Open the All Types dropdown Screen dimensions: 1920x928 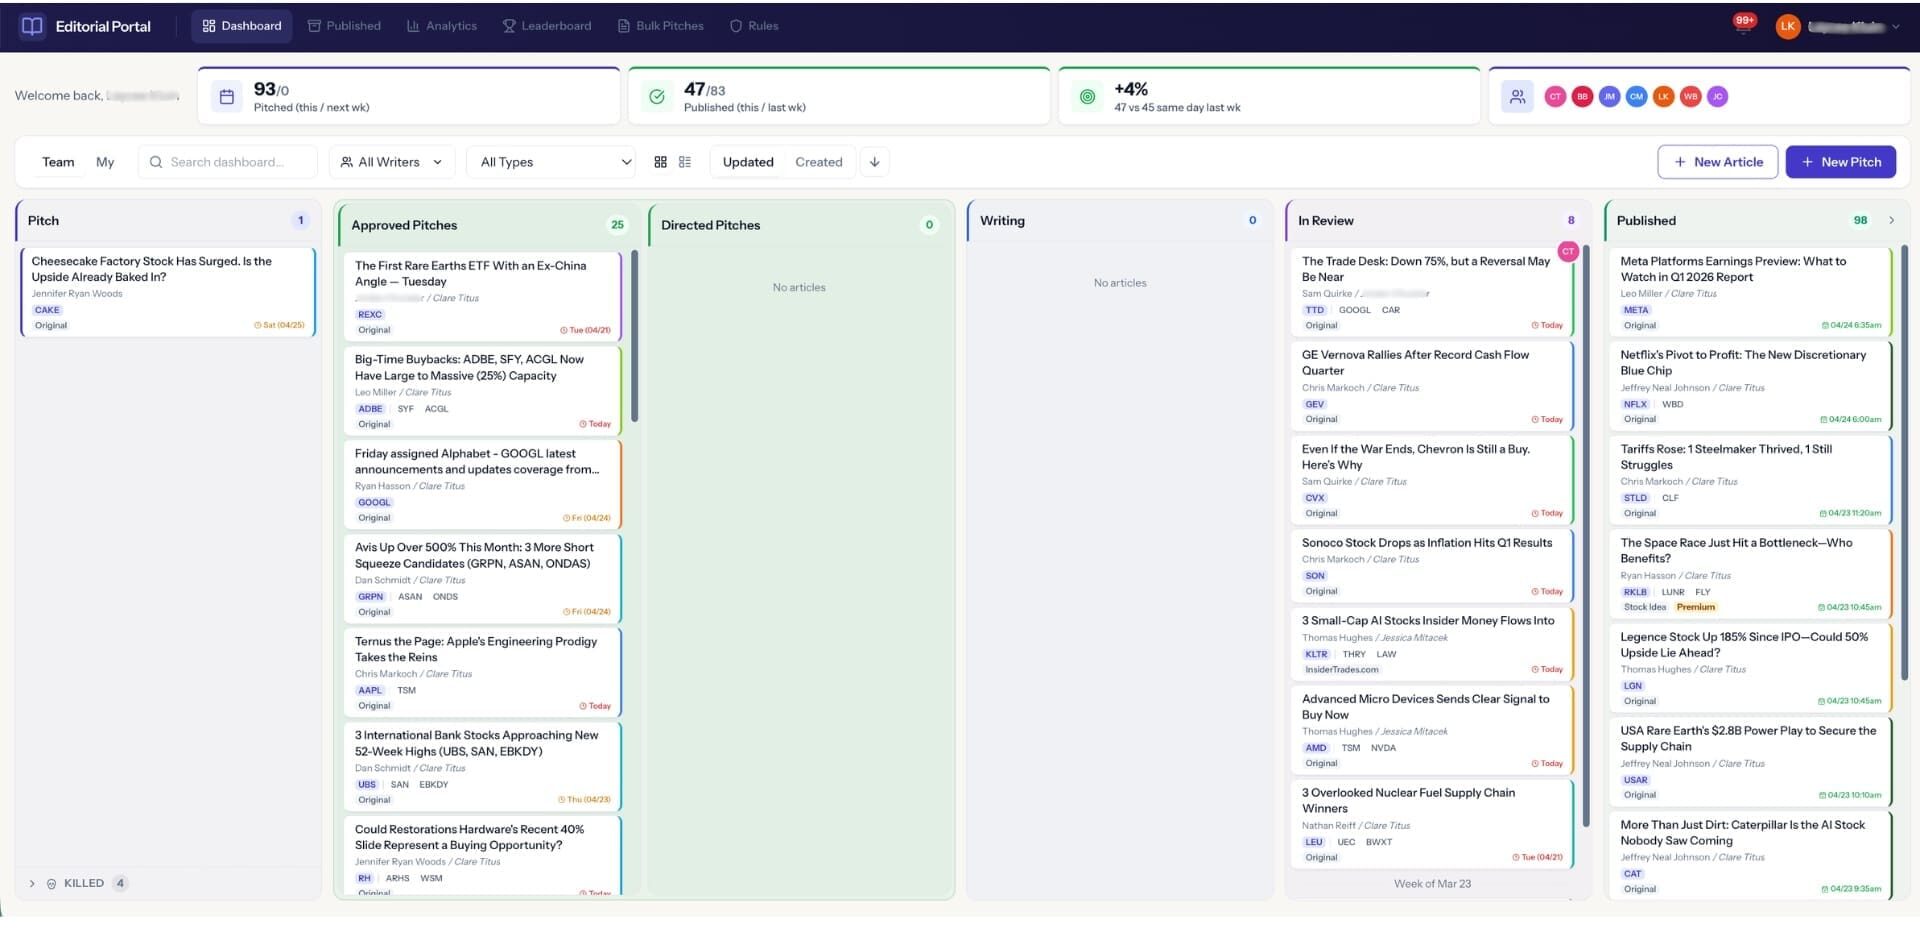pos(554,162)
